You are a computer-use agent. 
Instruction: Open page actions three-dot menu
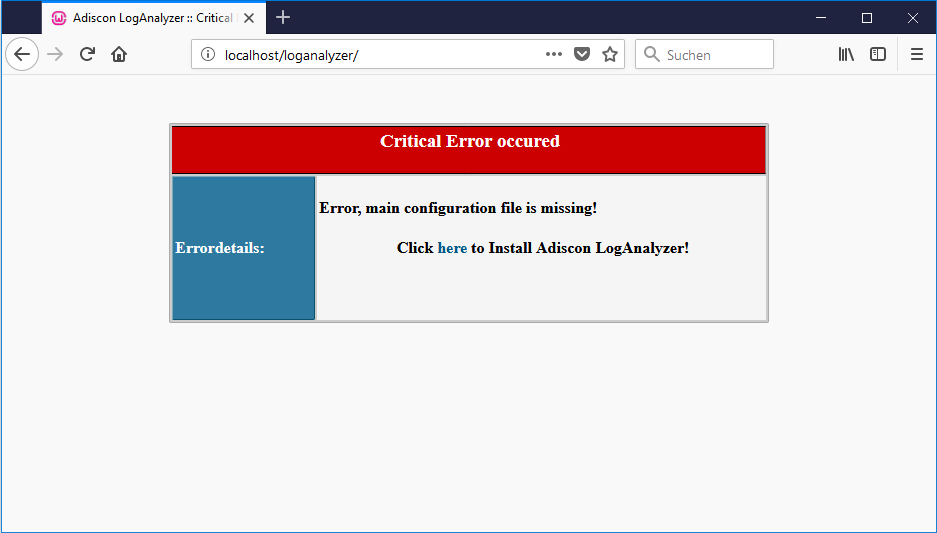click(x=554, y=54)
